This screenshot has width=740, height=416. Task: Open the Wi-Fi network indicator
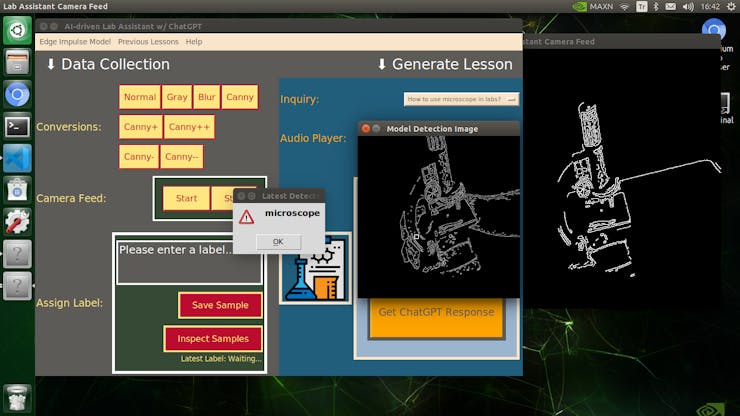625,6
